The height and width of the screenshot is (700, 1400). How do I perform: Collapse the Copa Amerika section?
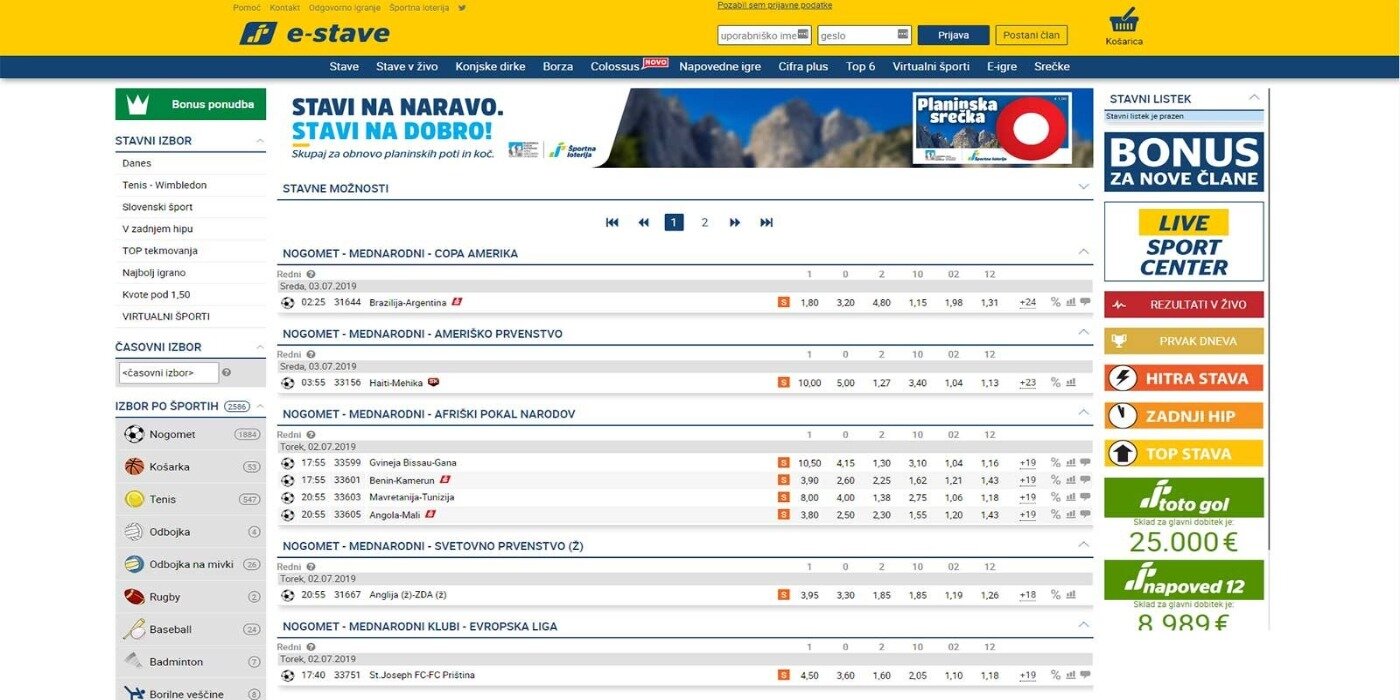coord(1083,252)
